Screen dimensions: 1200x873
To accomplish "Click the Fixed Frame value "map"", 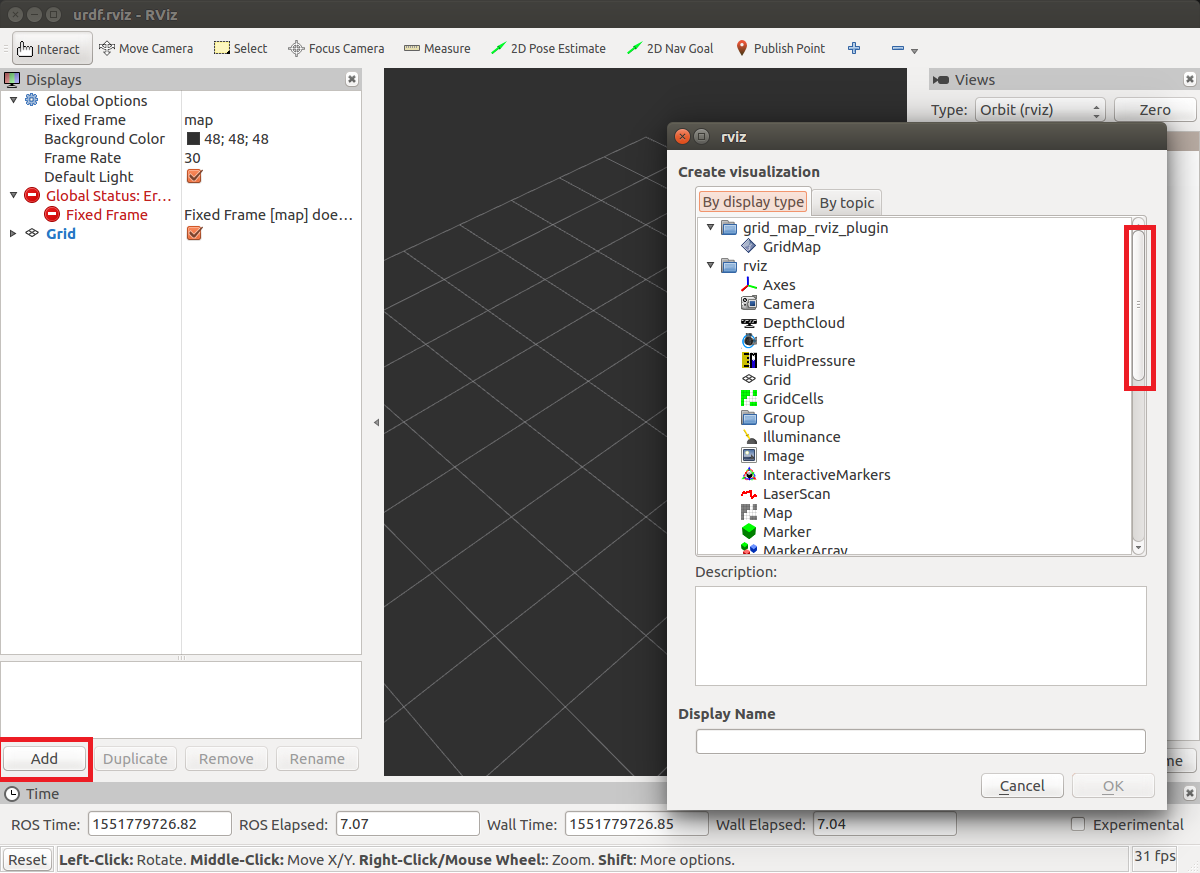I will pos(199,120).
